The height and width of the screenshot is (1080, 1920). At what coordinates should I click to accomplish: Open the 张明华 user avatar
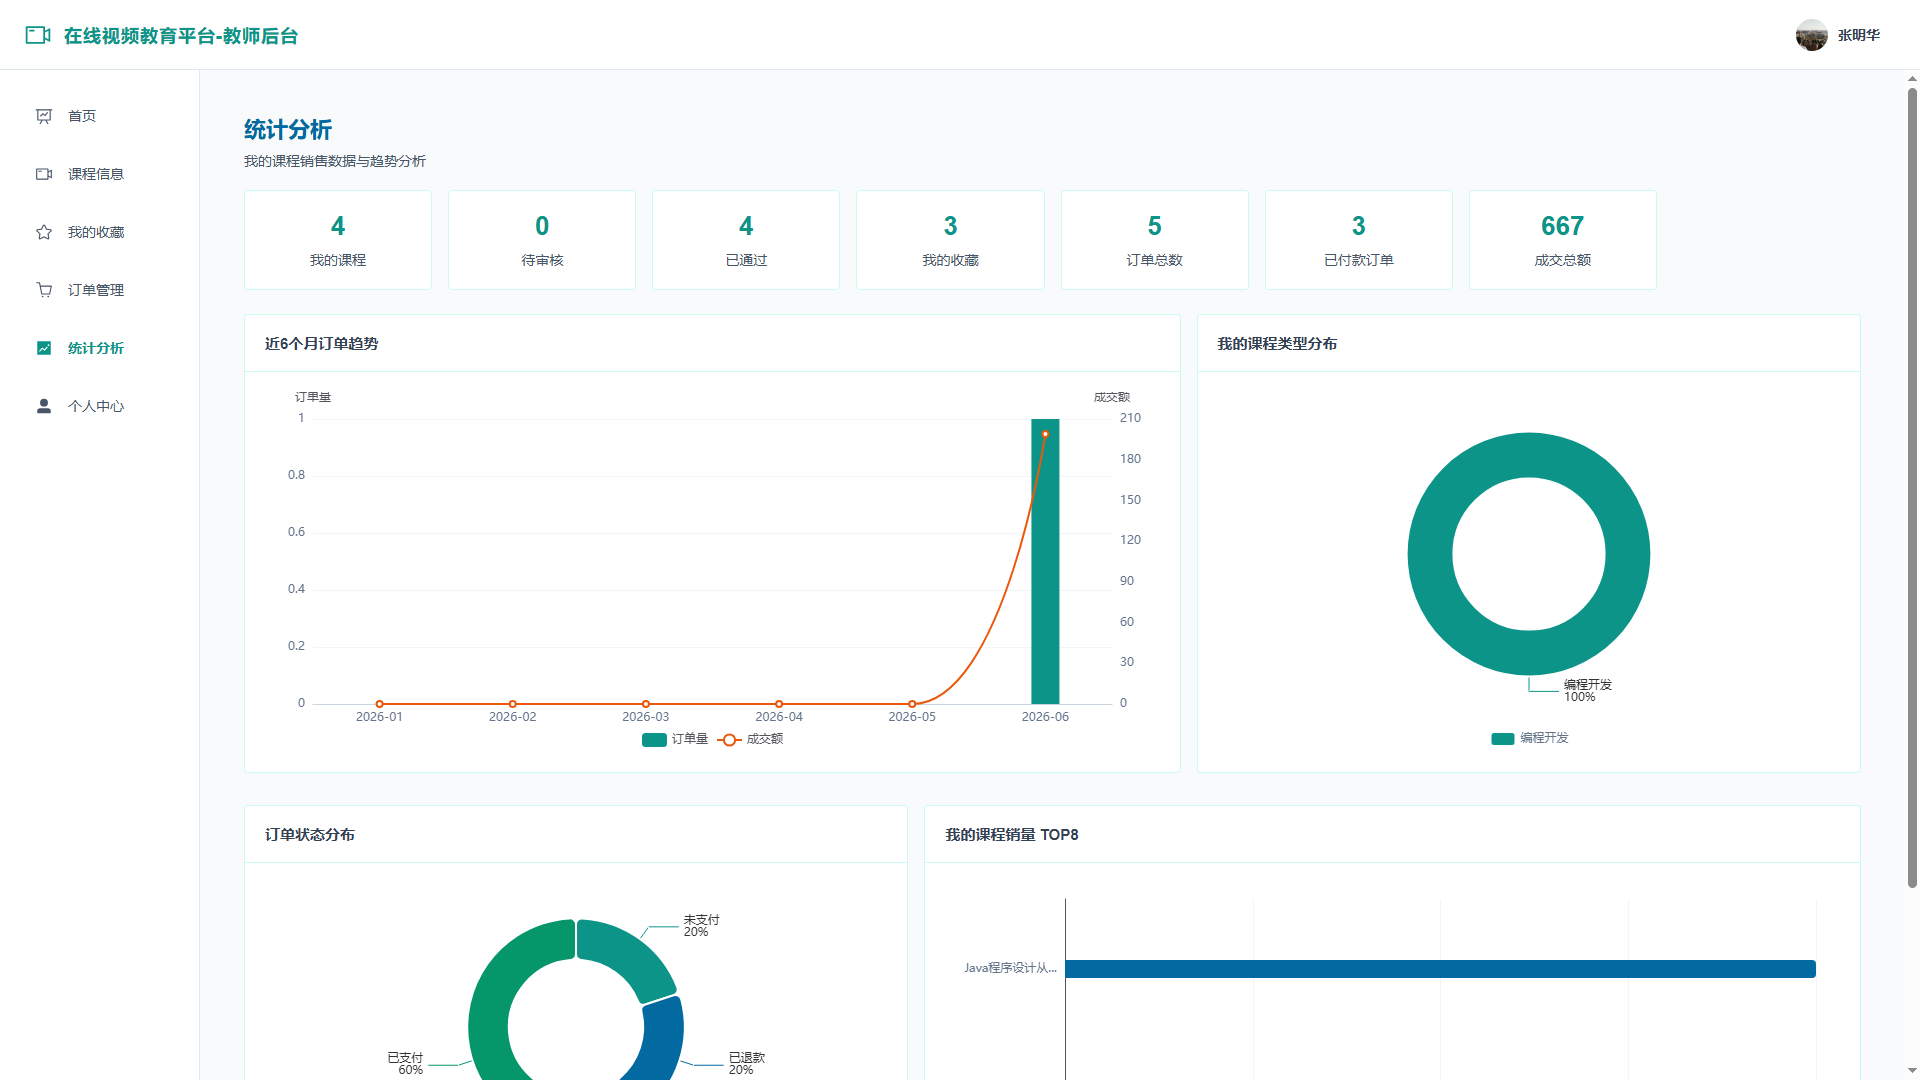1811,35
